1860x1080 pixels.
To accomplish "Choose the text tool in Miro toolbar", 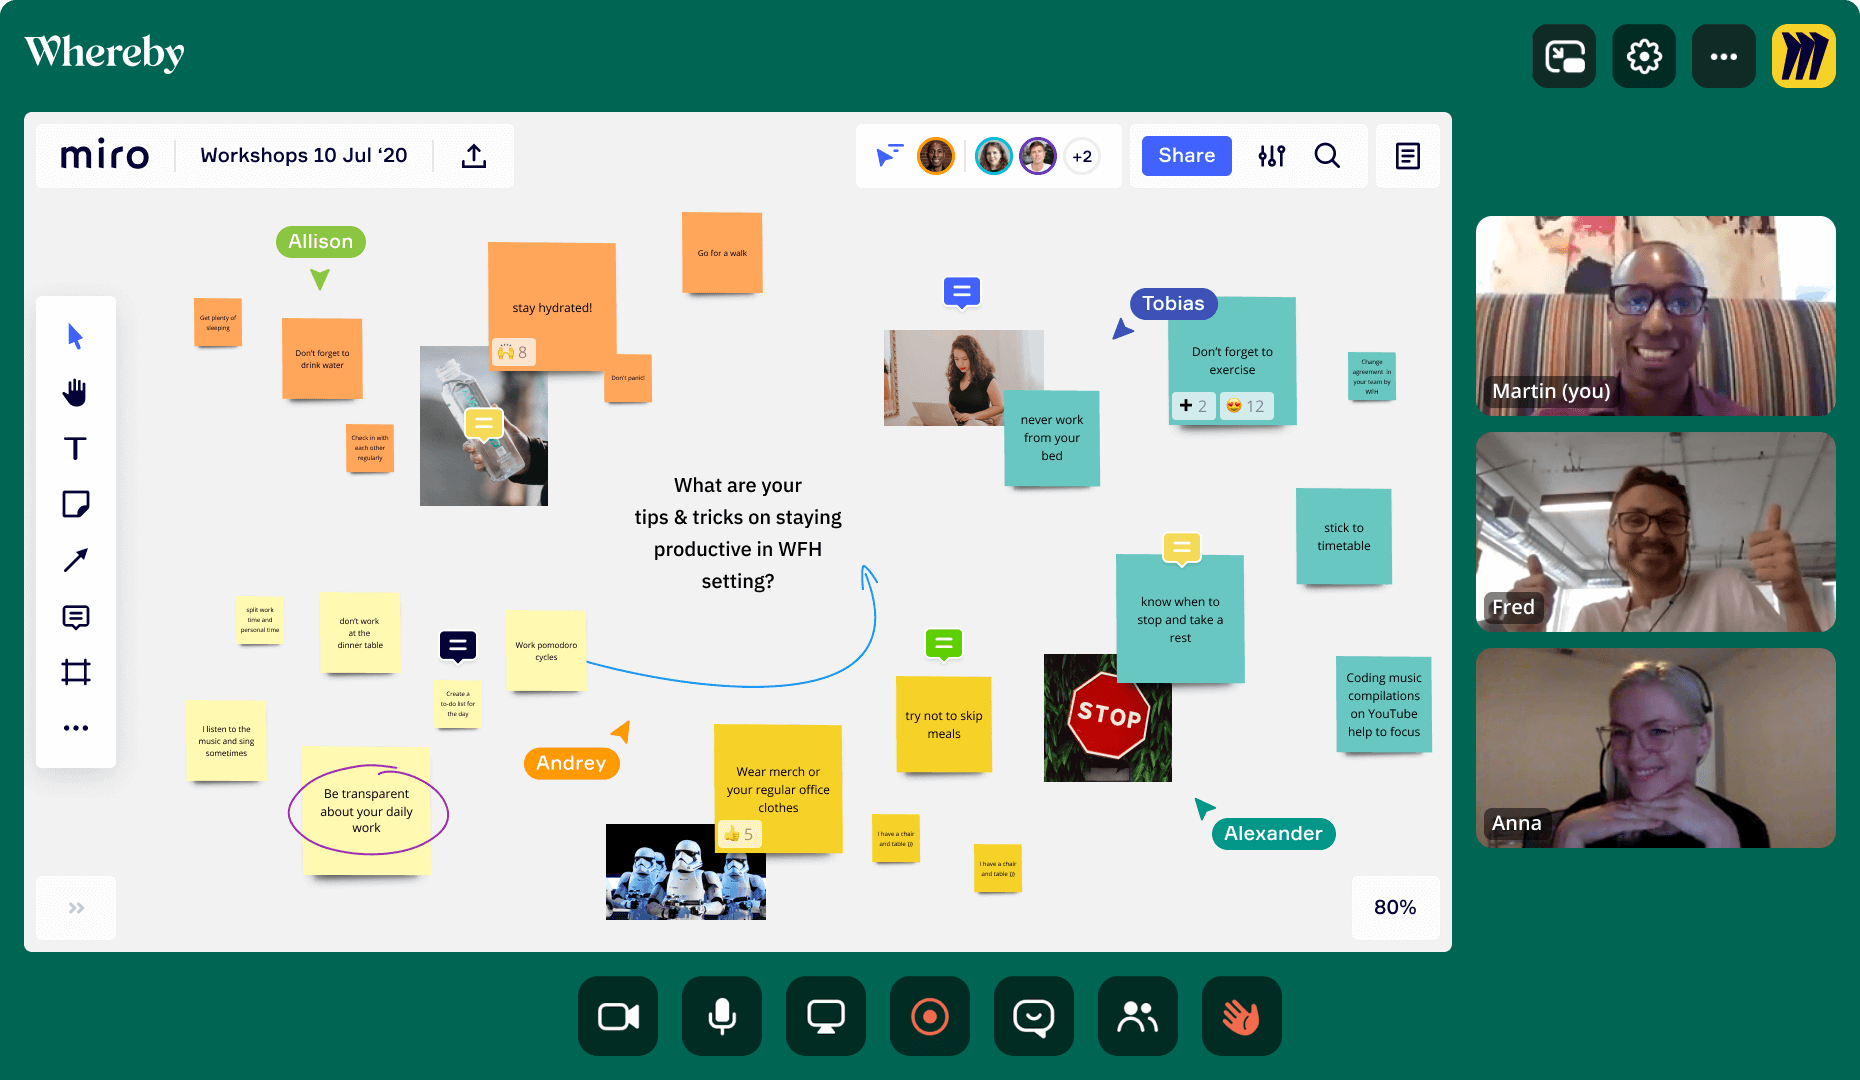I will coord(76,448).
